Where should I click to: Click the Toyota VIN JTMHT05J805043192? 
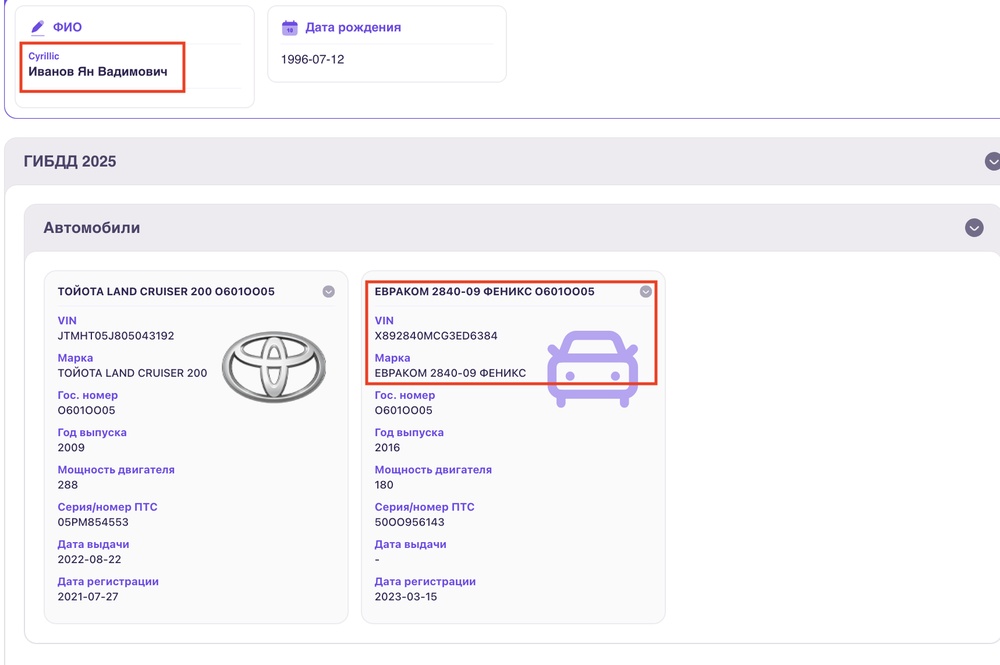point(116,336)
